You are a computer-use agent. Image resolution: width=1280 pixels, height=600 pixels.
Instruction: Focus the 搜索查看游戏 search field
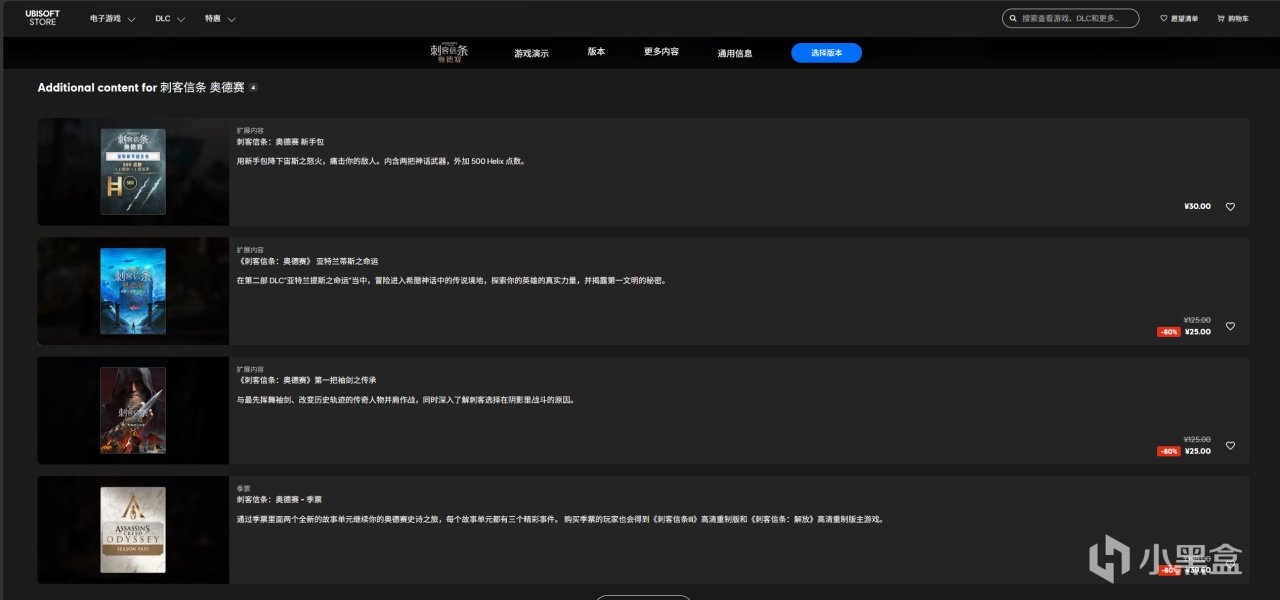1070,18
